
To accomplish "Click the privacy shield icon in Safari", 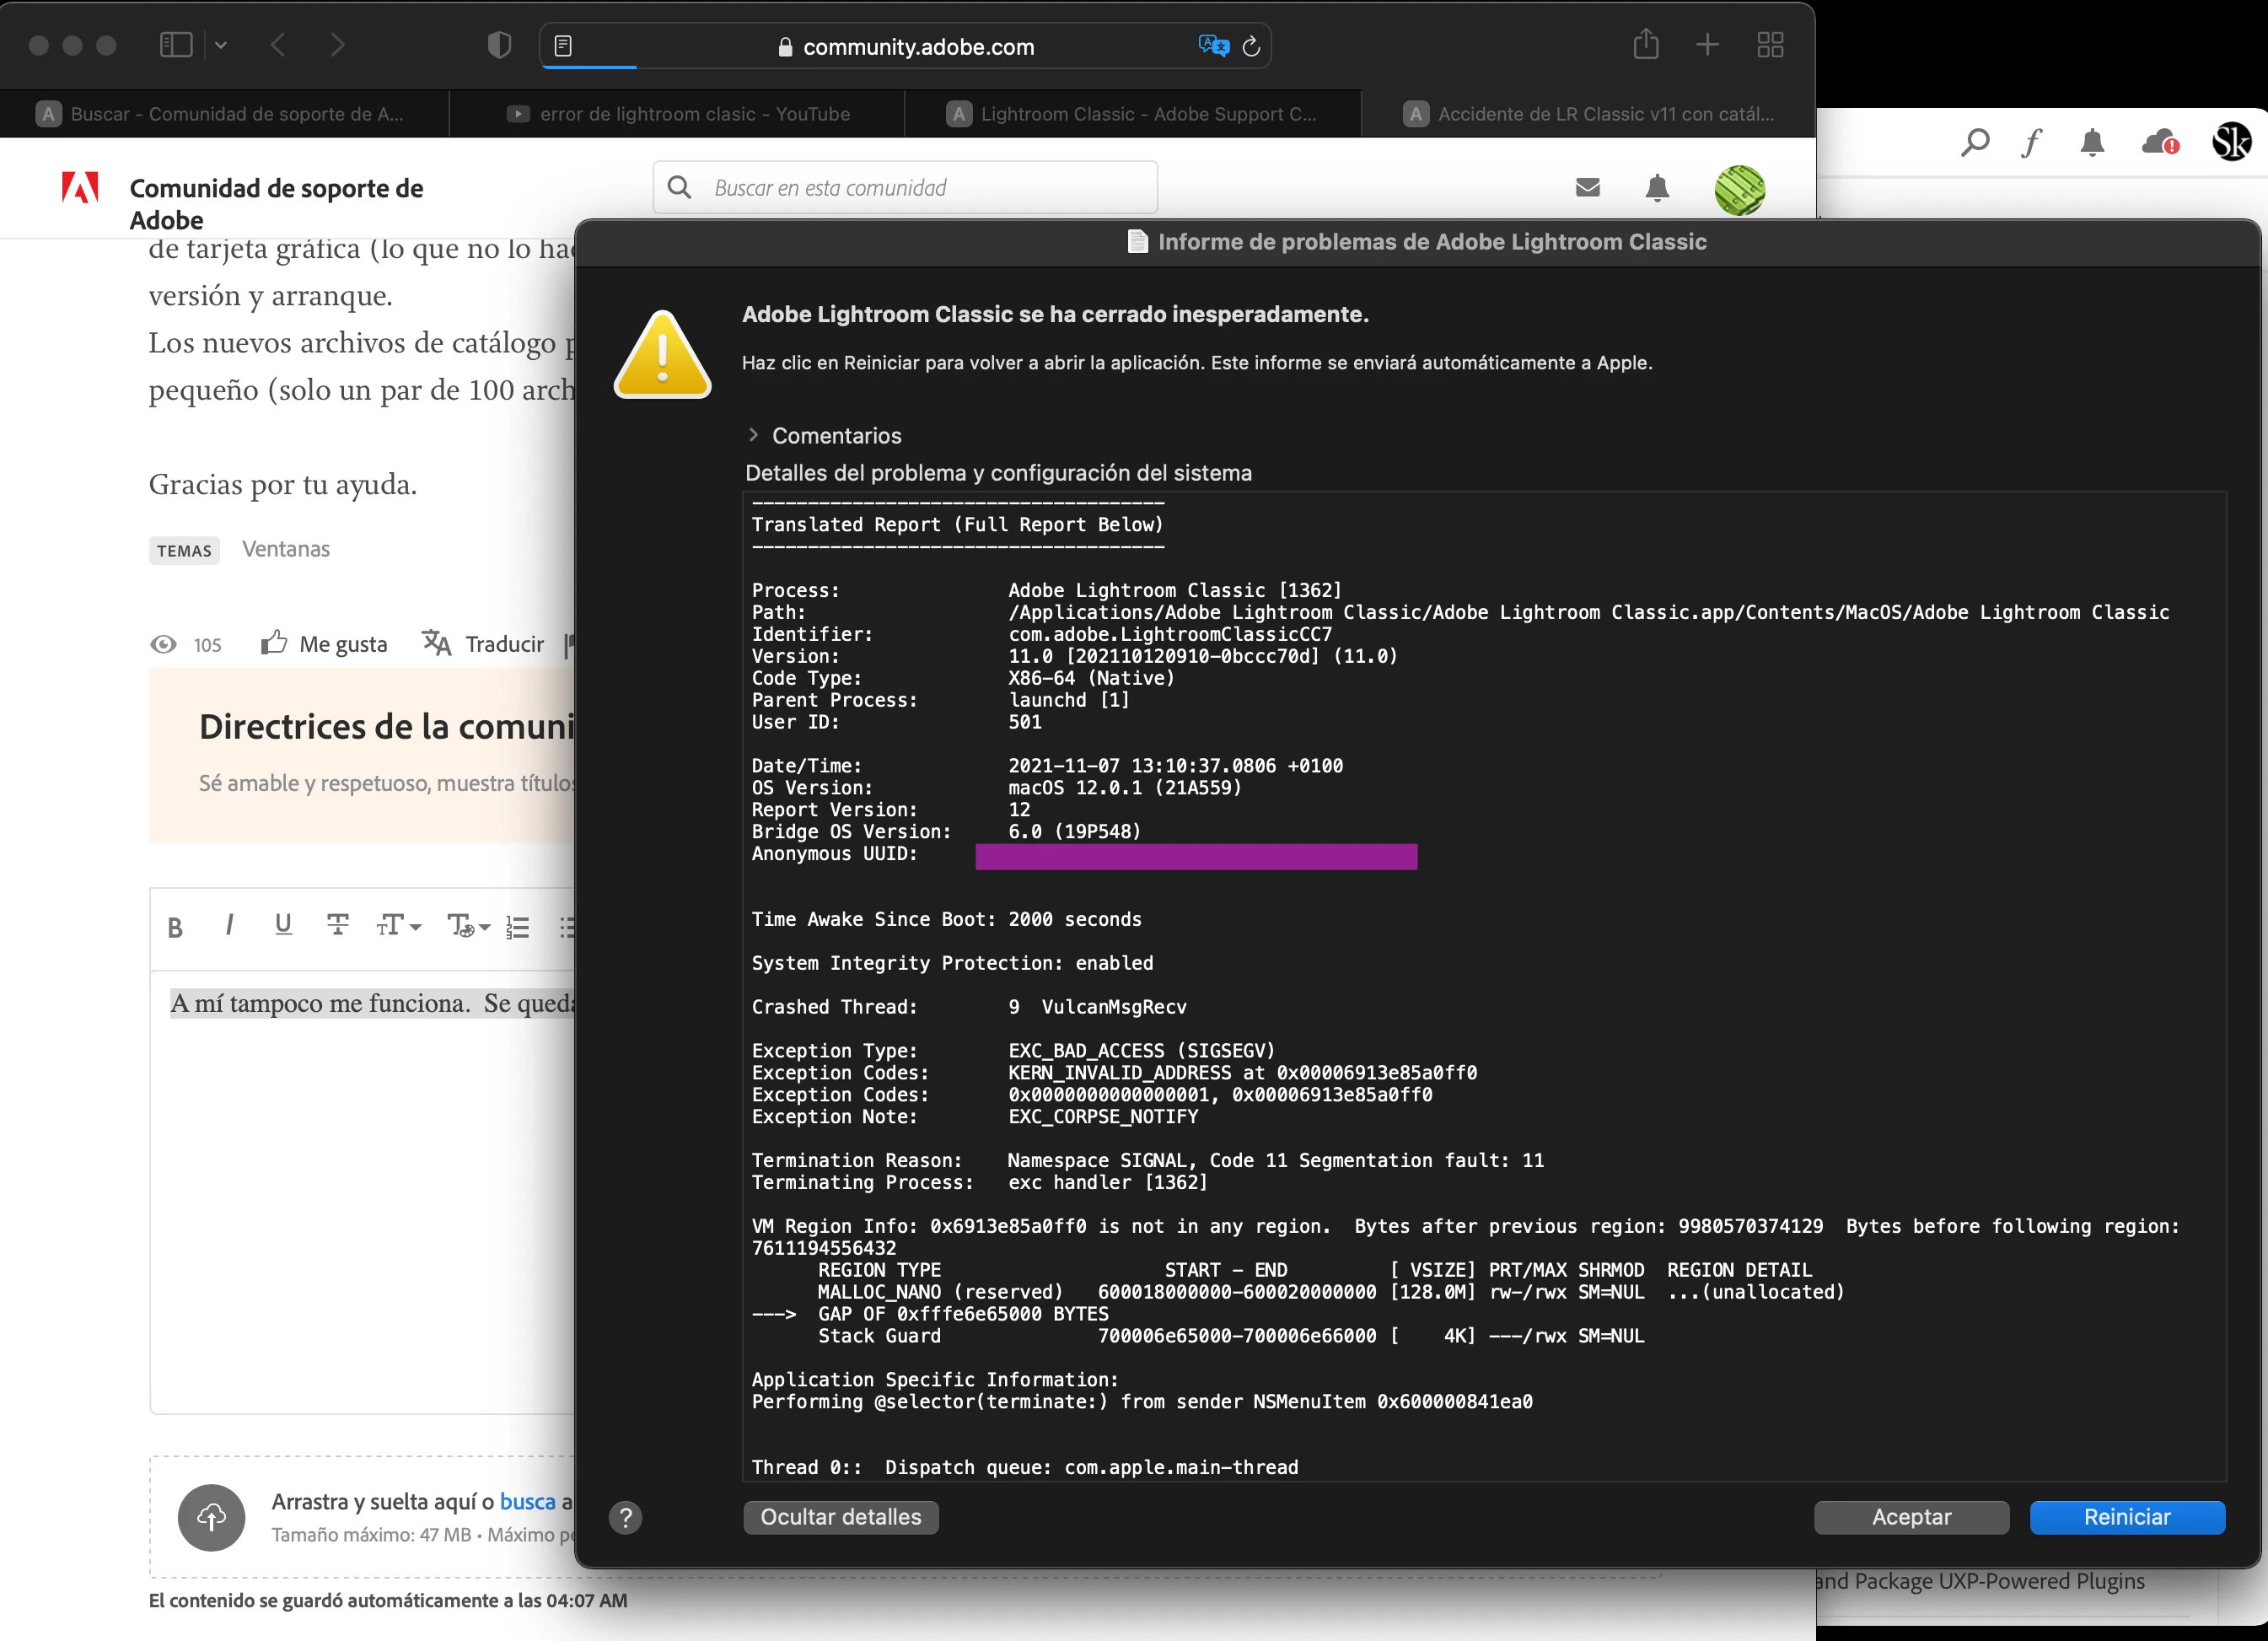I will pyautogui.click(x=499, y=45).
